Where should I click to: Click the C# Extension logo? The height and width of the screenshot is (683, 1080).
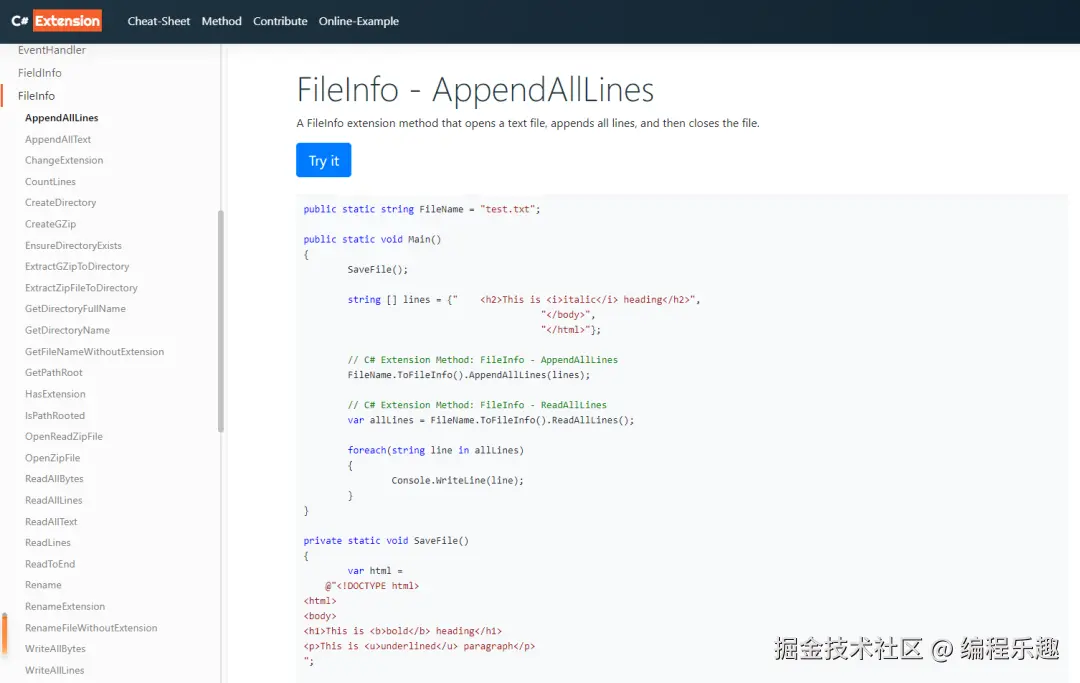(56, 21)
